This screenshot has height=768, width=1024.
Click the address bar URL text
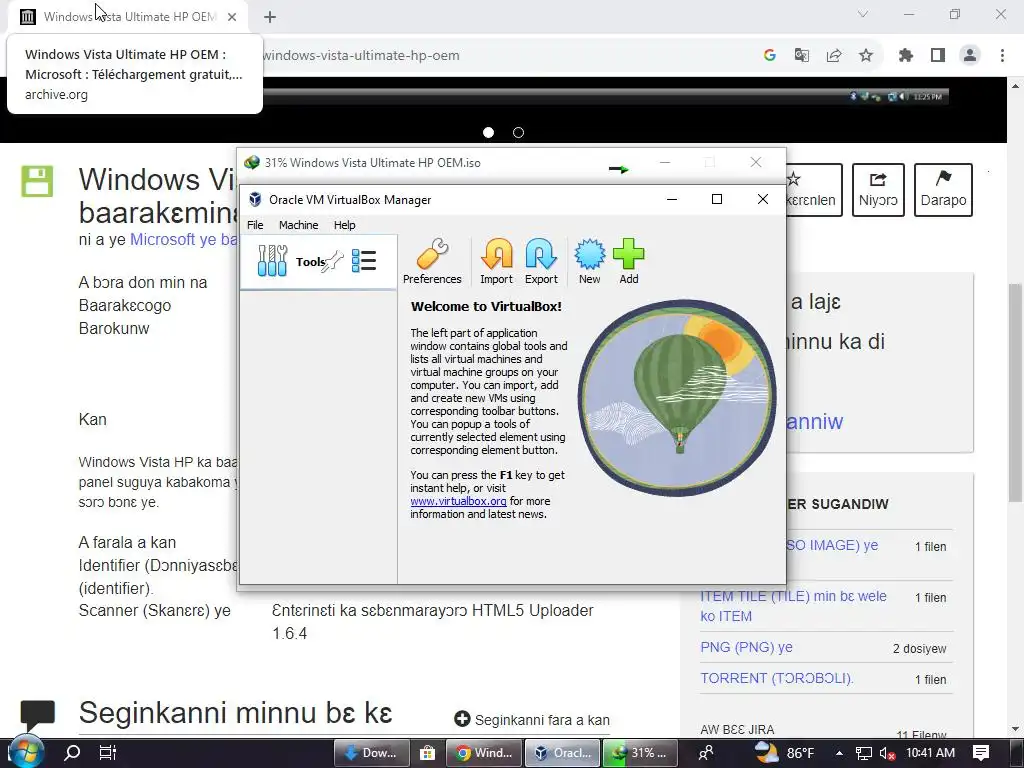point(361,56)
